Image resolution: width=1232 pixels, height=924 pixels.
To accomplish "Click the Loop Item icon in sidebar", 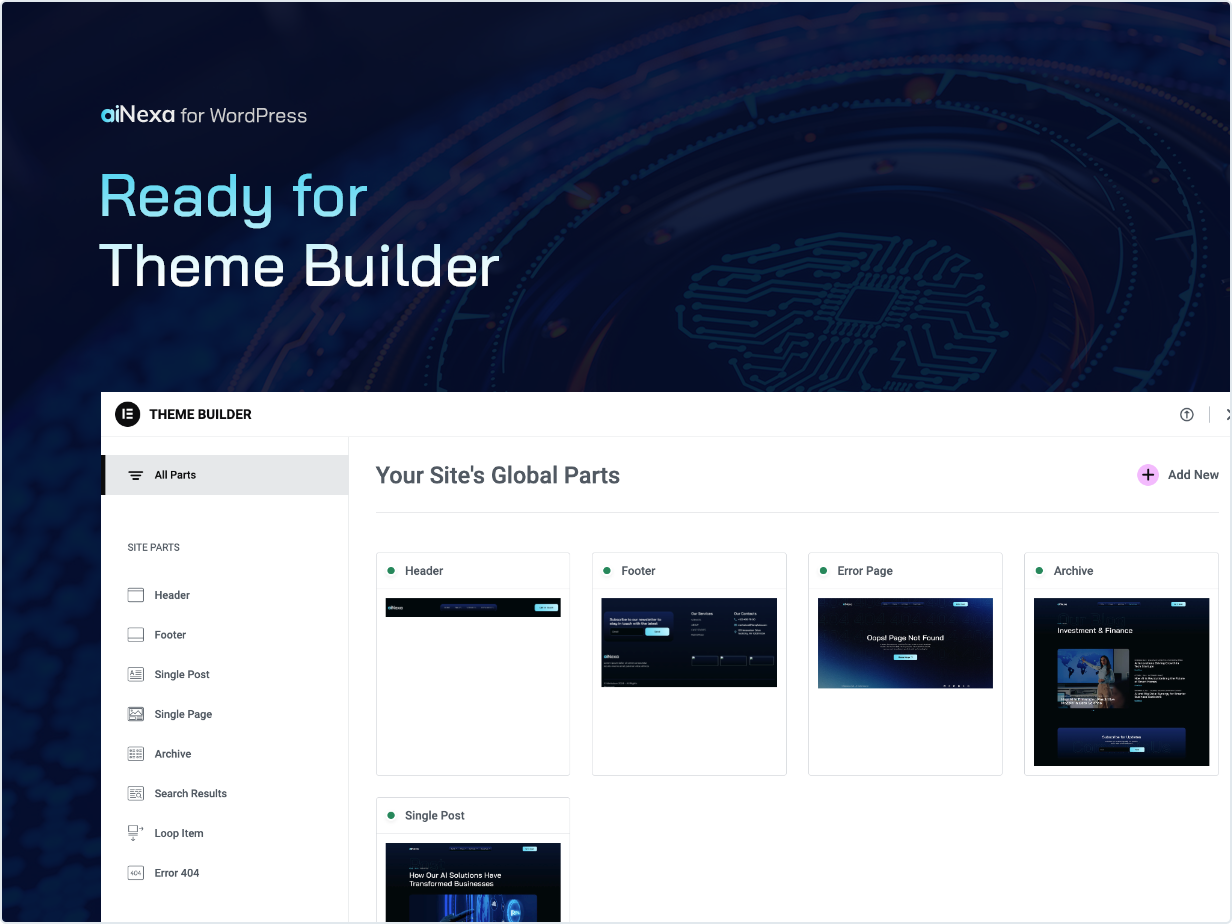I will coord(136,833).
